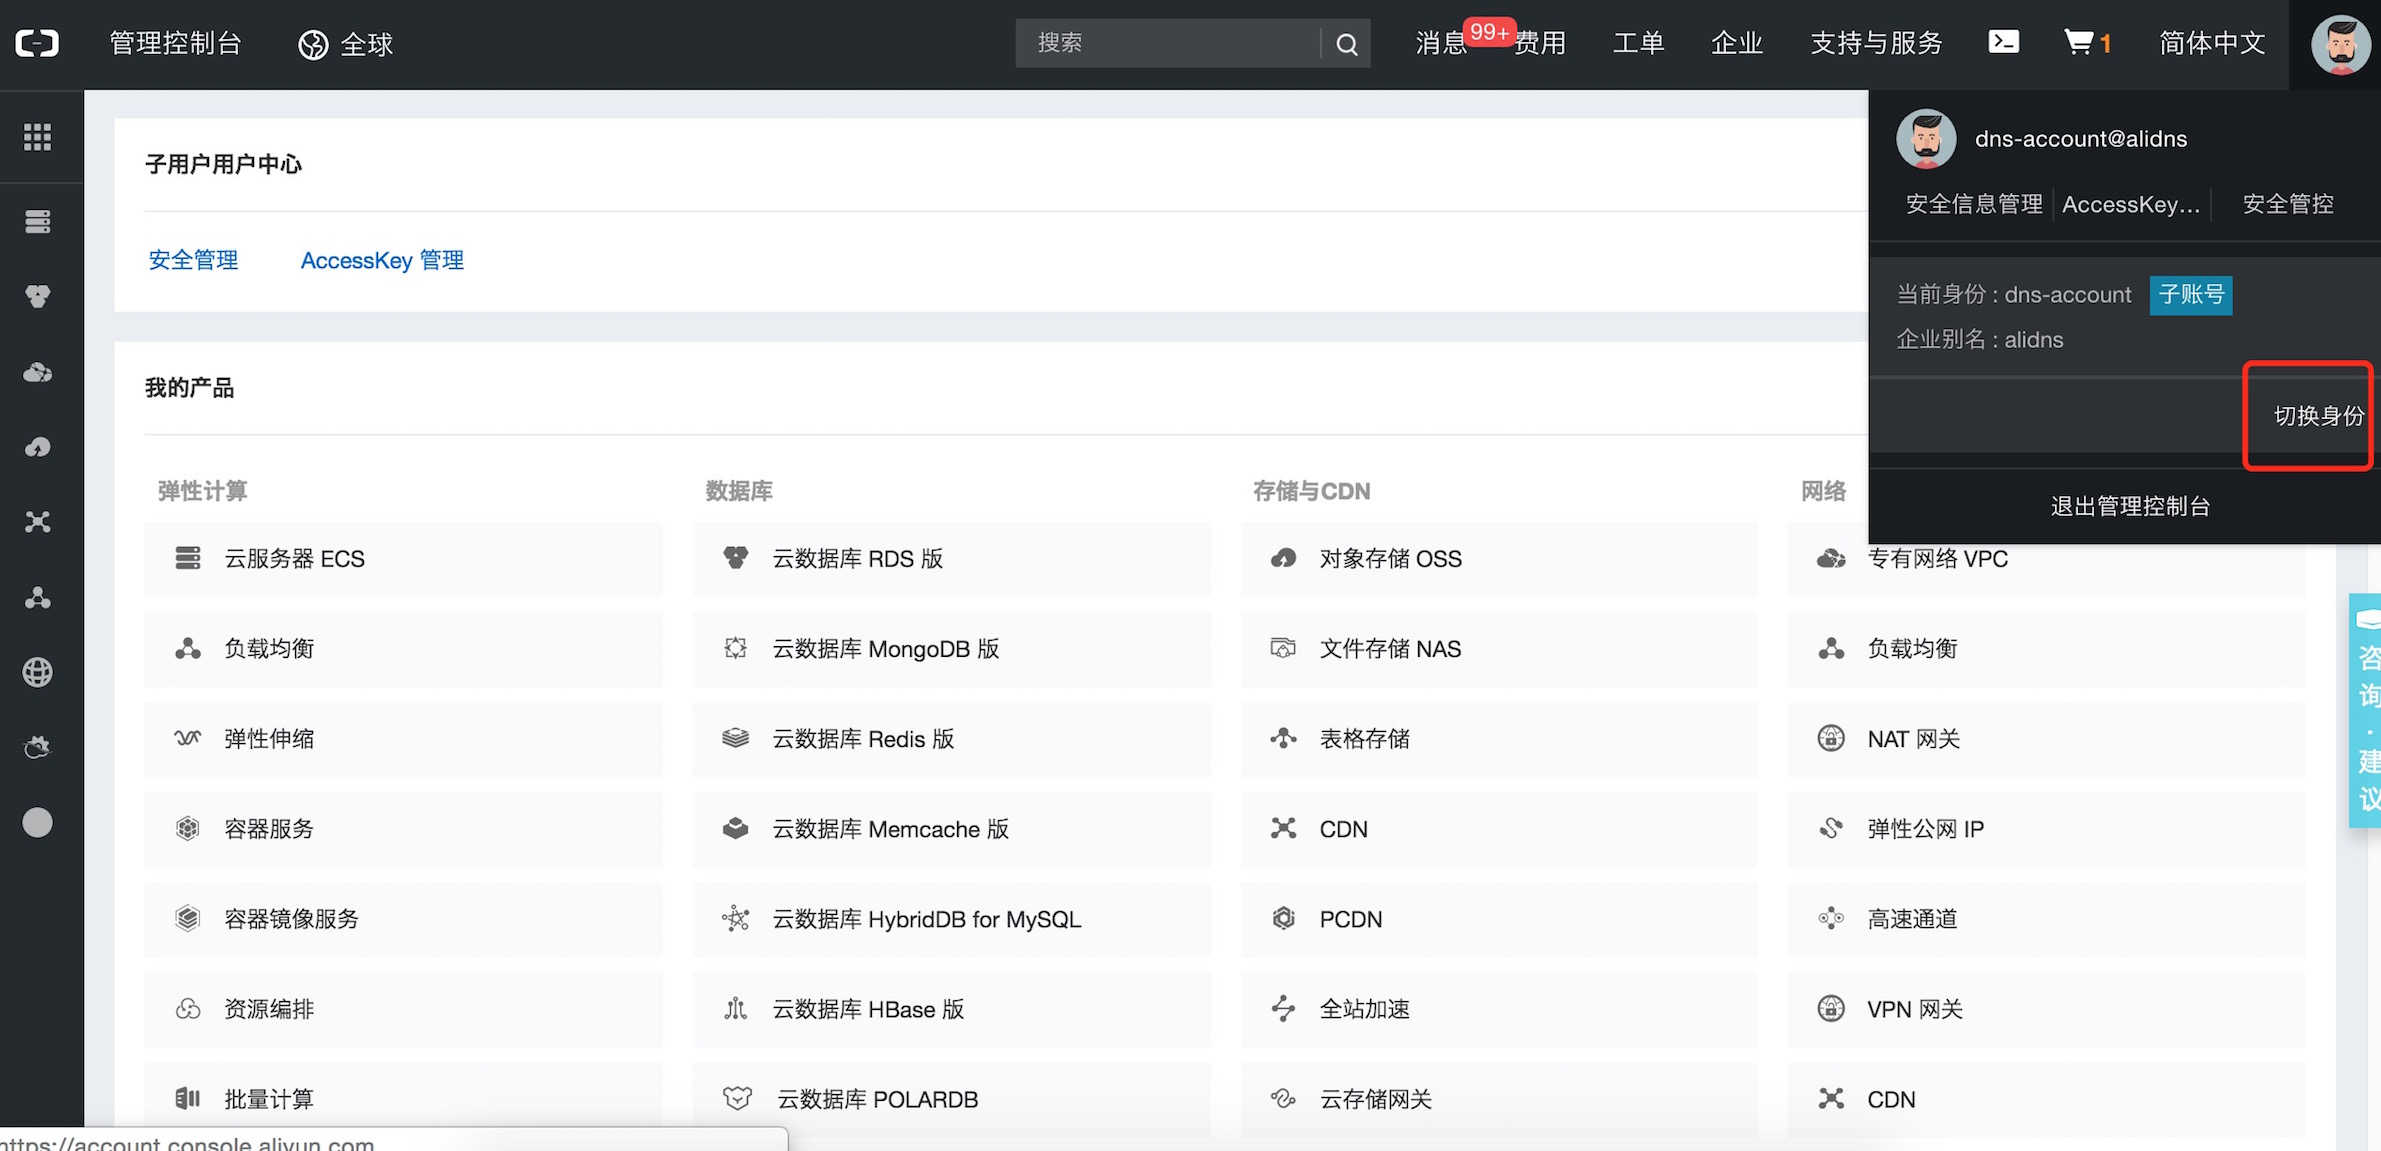Open the products grid menu icon
Viewport: 2381px width, 1151px height.
pos(38,137)
